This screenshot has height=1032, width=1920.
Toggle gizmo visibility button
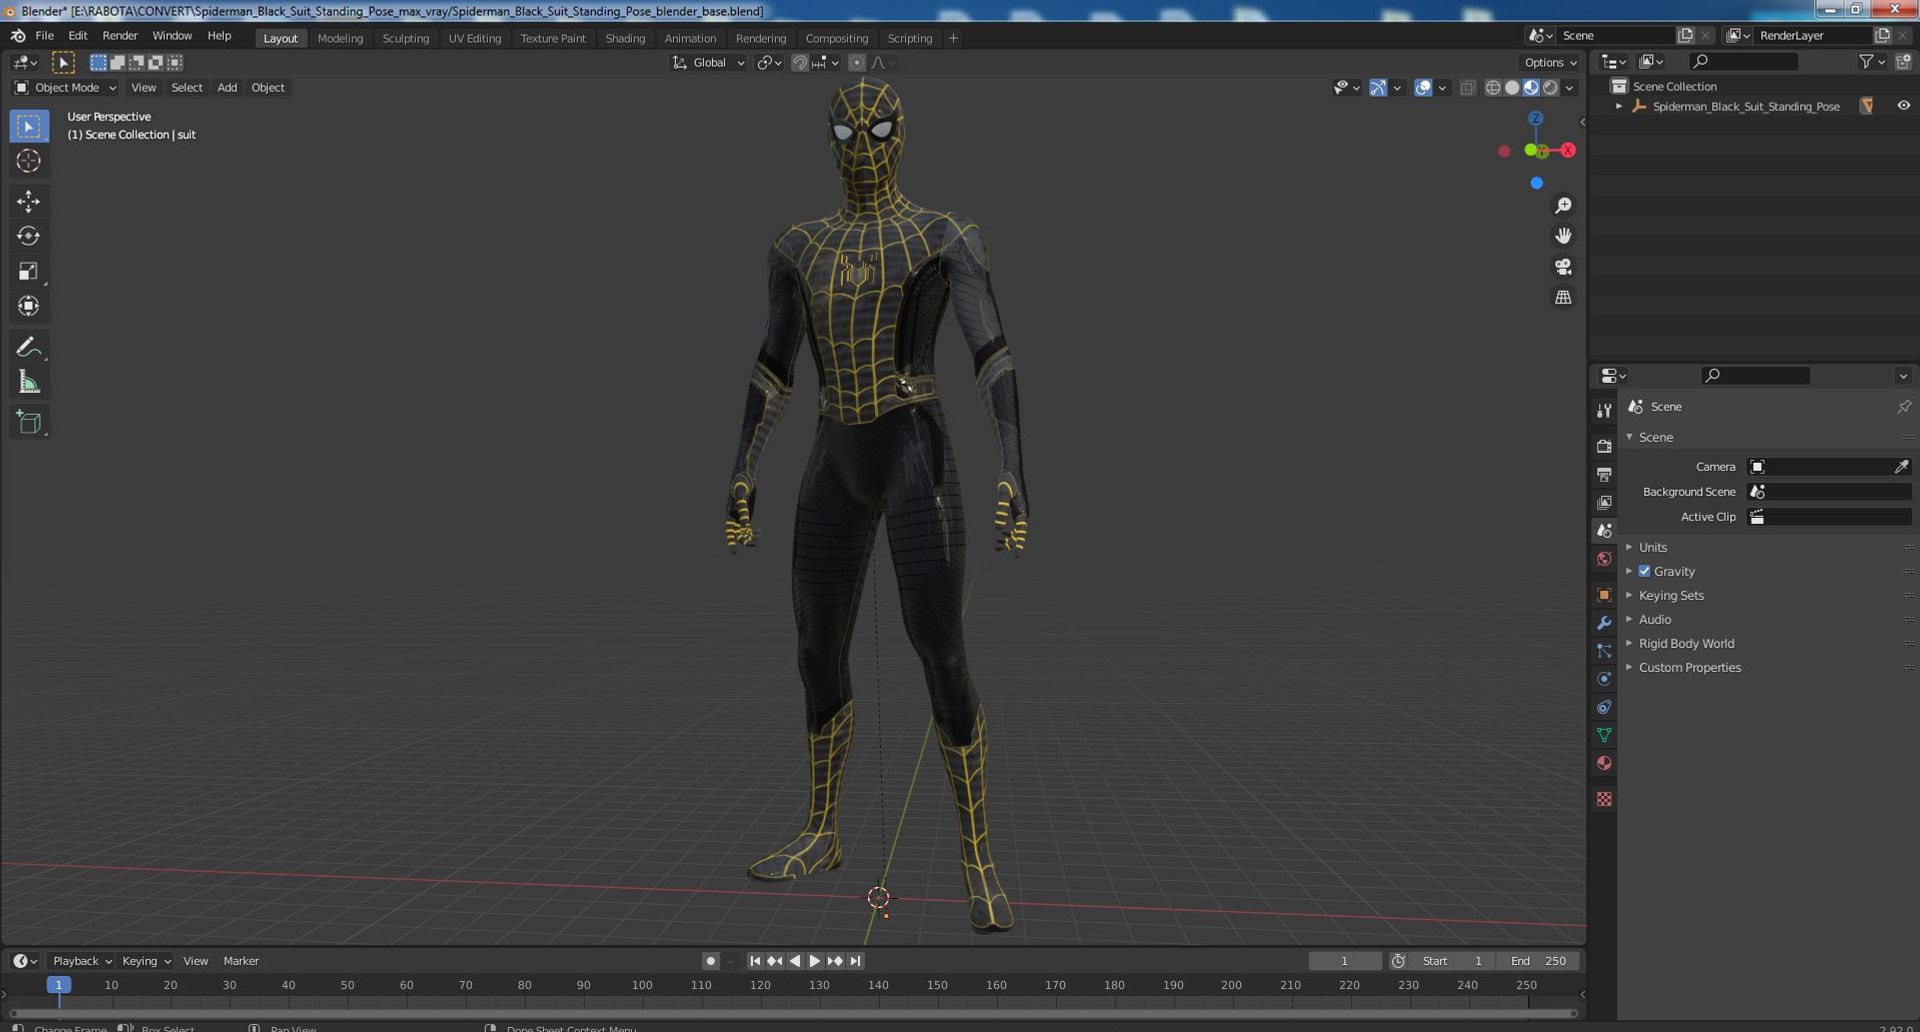pyautogui.click(x=1378, y=88)
